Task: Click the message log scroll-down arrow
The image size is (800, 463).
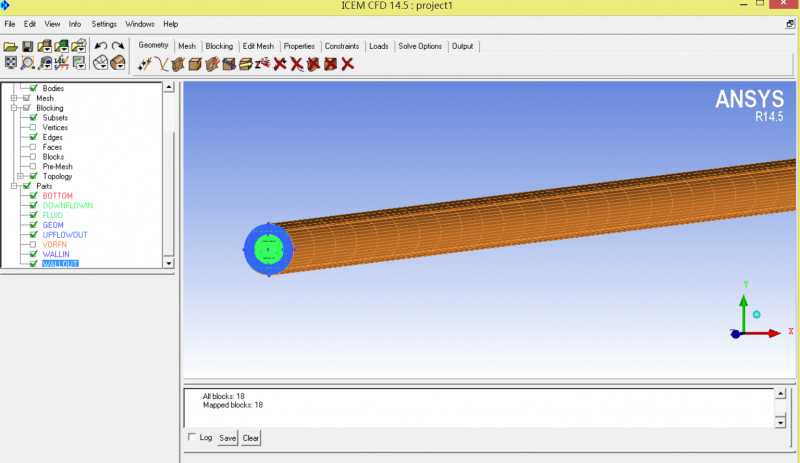Action: [780, 423]
